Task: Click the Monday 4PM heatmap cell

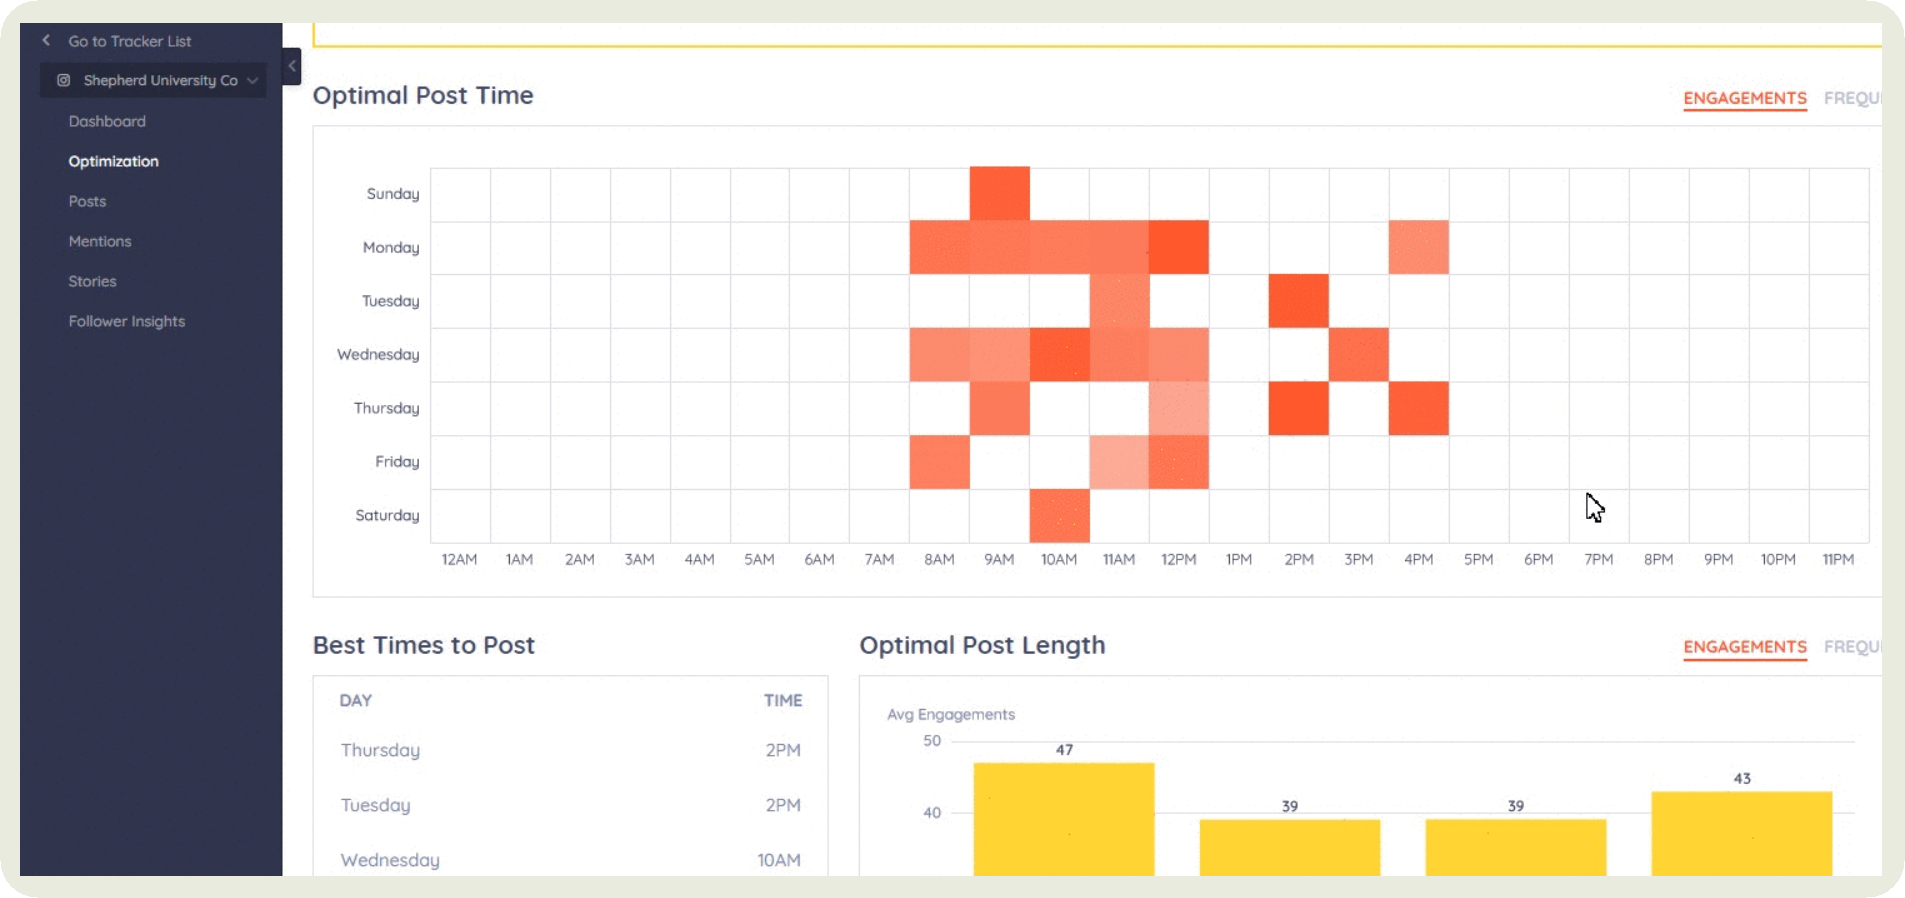Action: click(1418, 247)
